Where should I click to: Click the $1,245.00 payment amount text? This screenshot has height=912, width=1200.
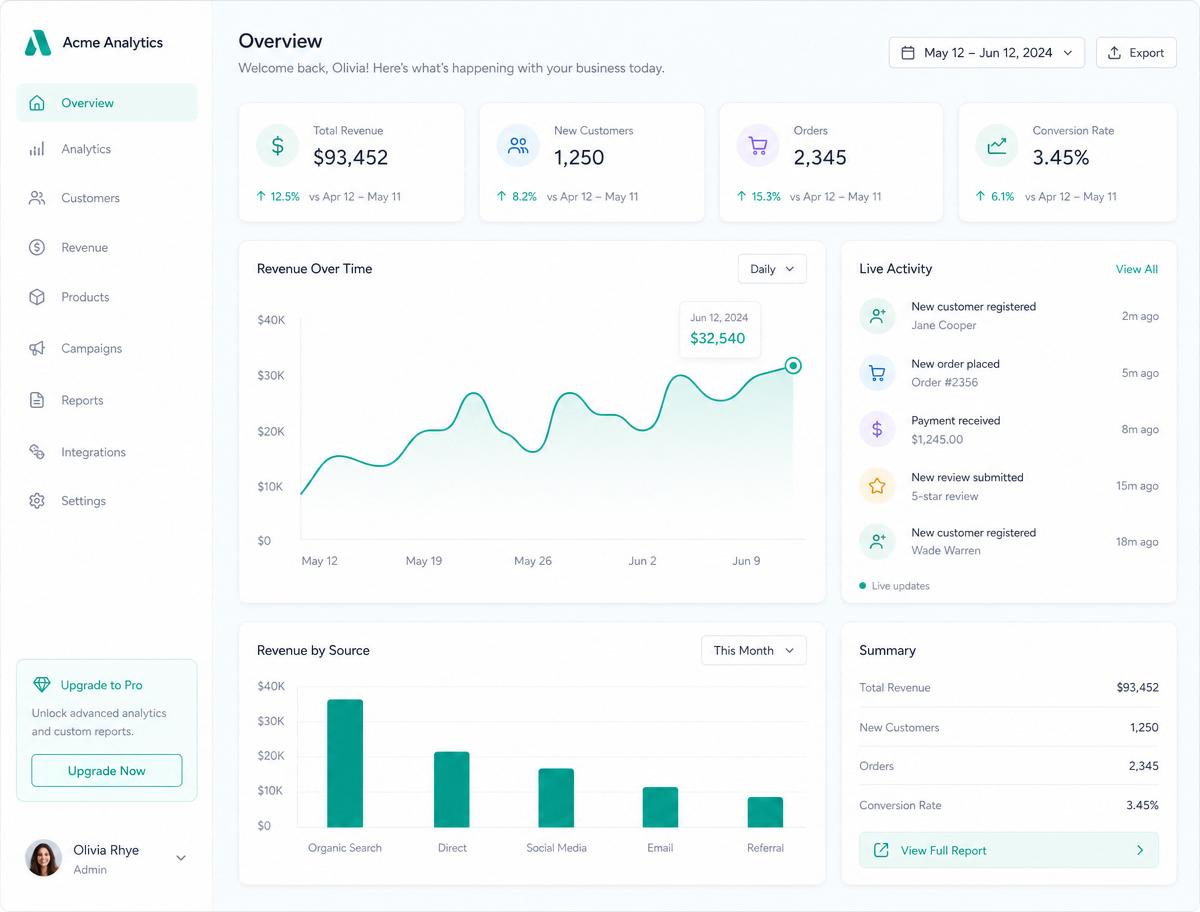937,439
